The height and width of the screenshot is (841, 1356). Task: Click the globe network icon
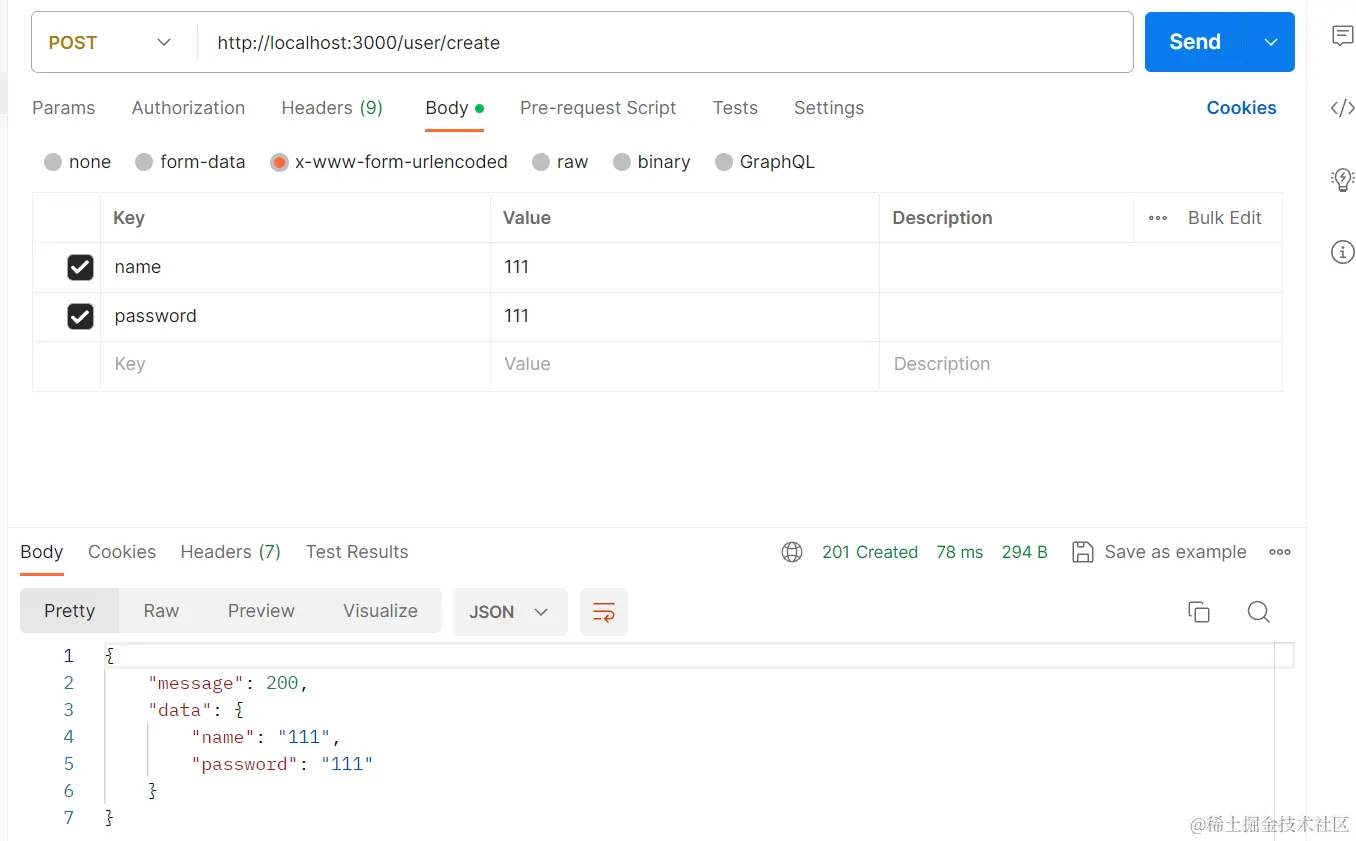[792, 552]
